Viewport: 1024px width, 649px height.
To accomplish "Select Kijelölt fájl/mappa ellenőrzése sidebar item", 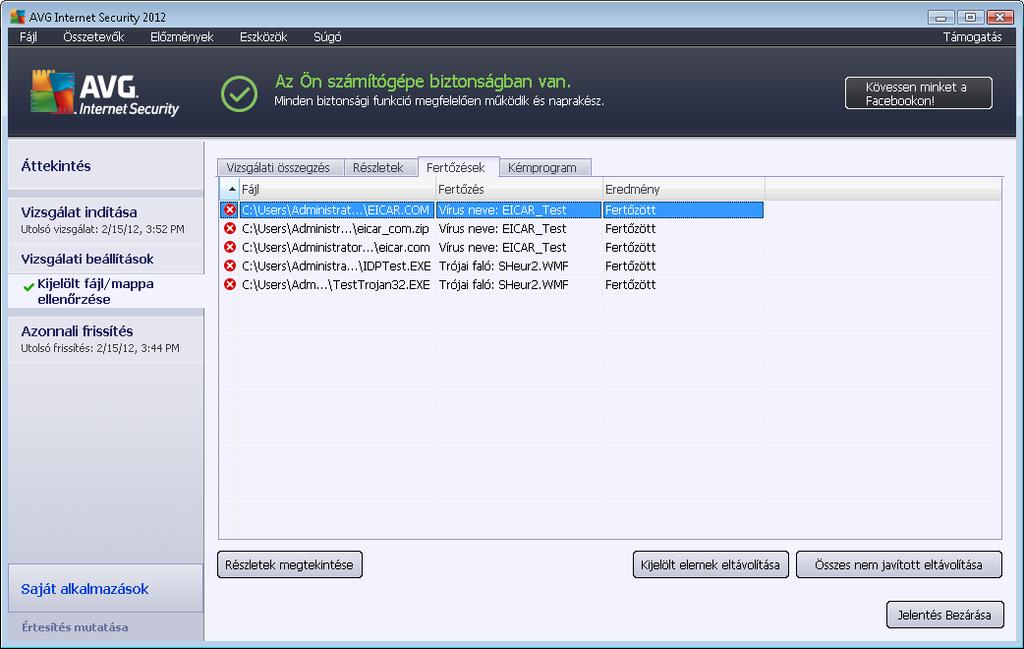I will coord(106,291).
